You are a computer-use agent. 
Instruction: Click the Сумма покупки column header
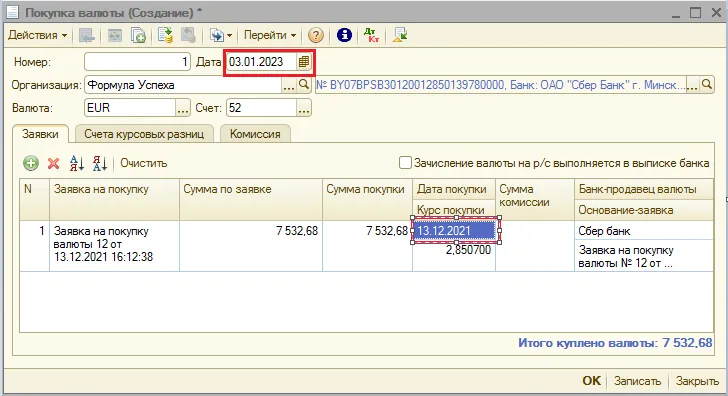click(367, 200)
